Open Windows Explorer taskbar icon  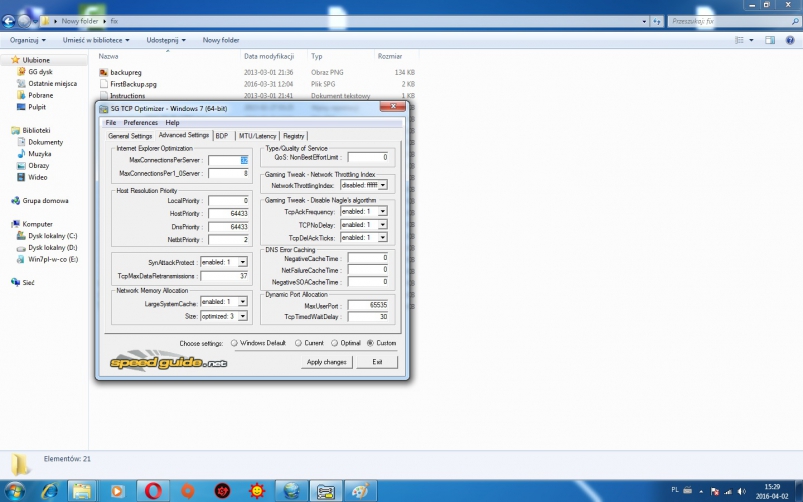(83, 490)
